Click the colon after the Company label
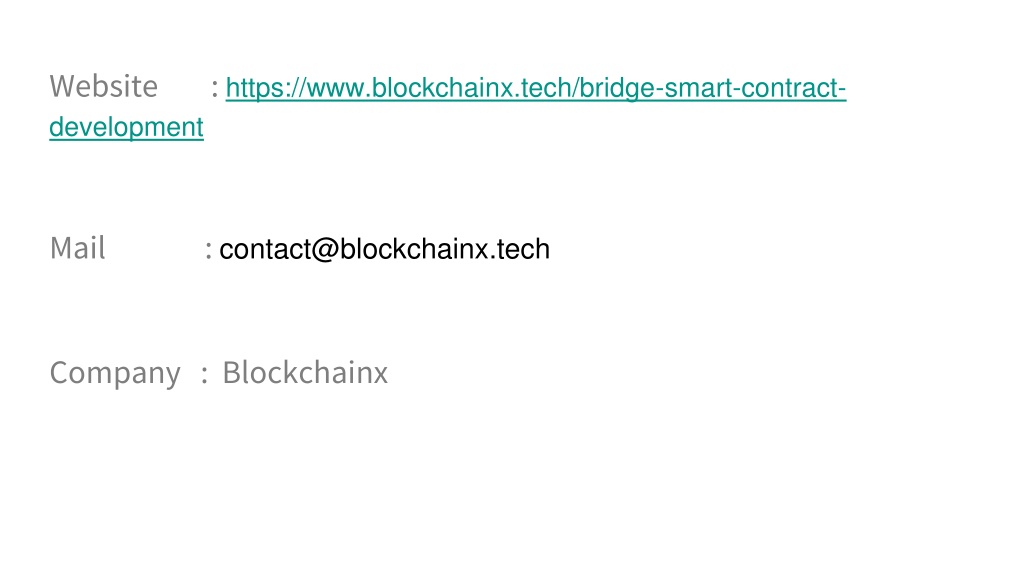The height and width of the screenshot is (576, 1024). [204, 375]
